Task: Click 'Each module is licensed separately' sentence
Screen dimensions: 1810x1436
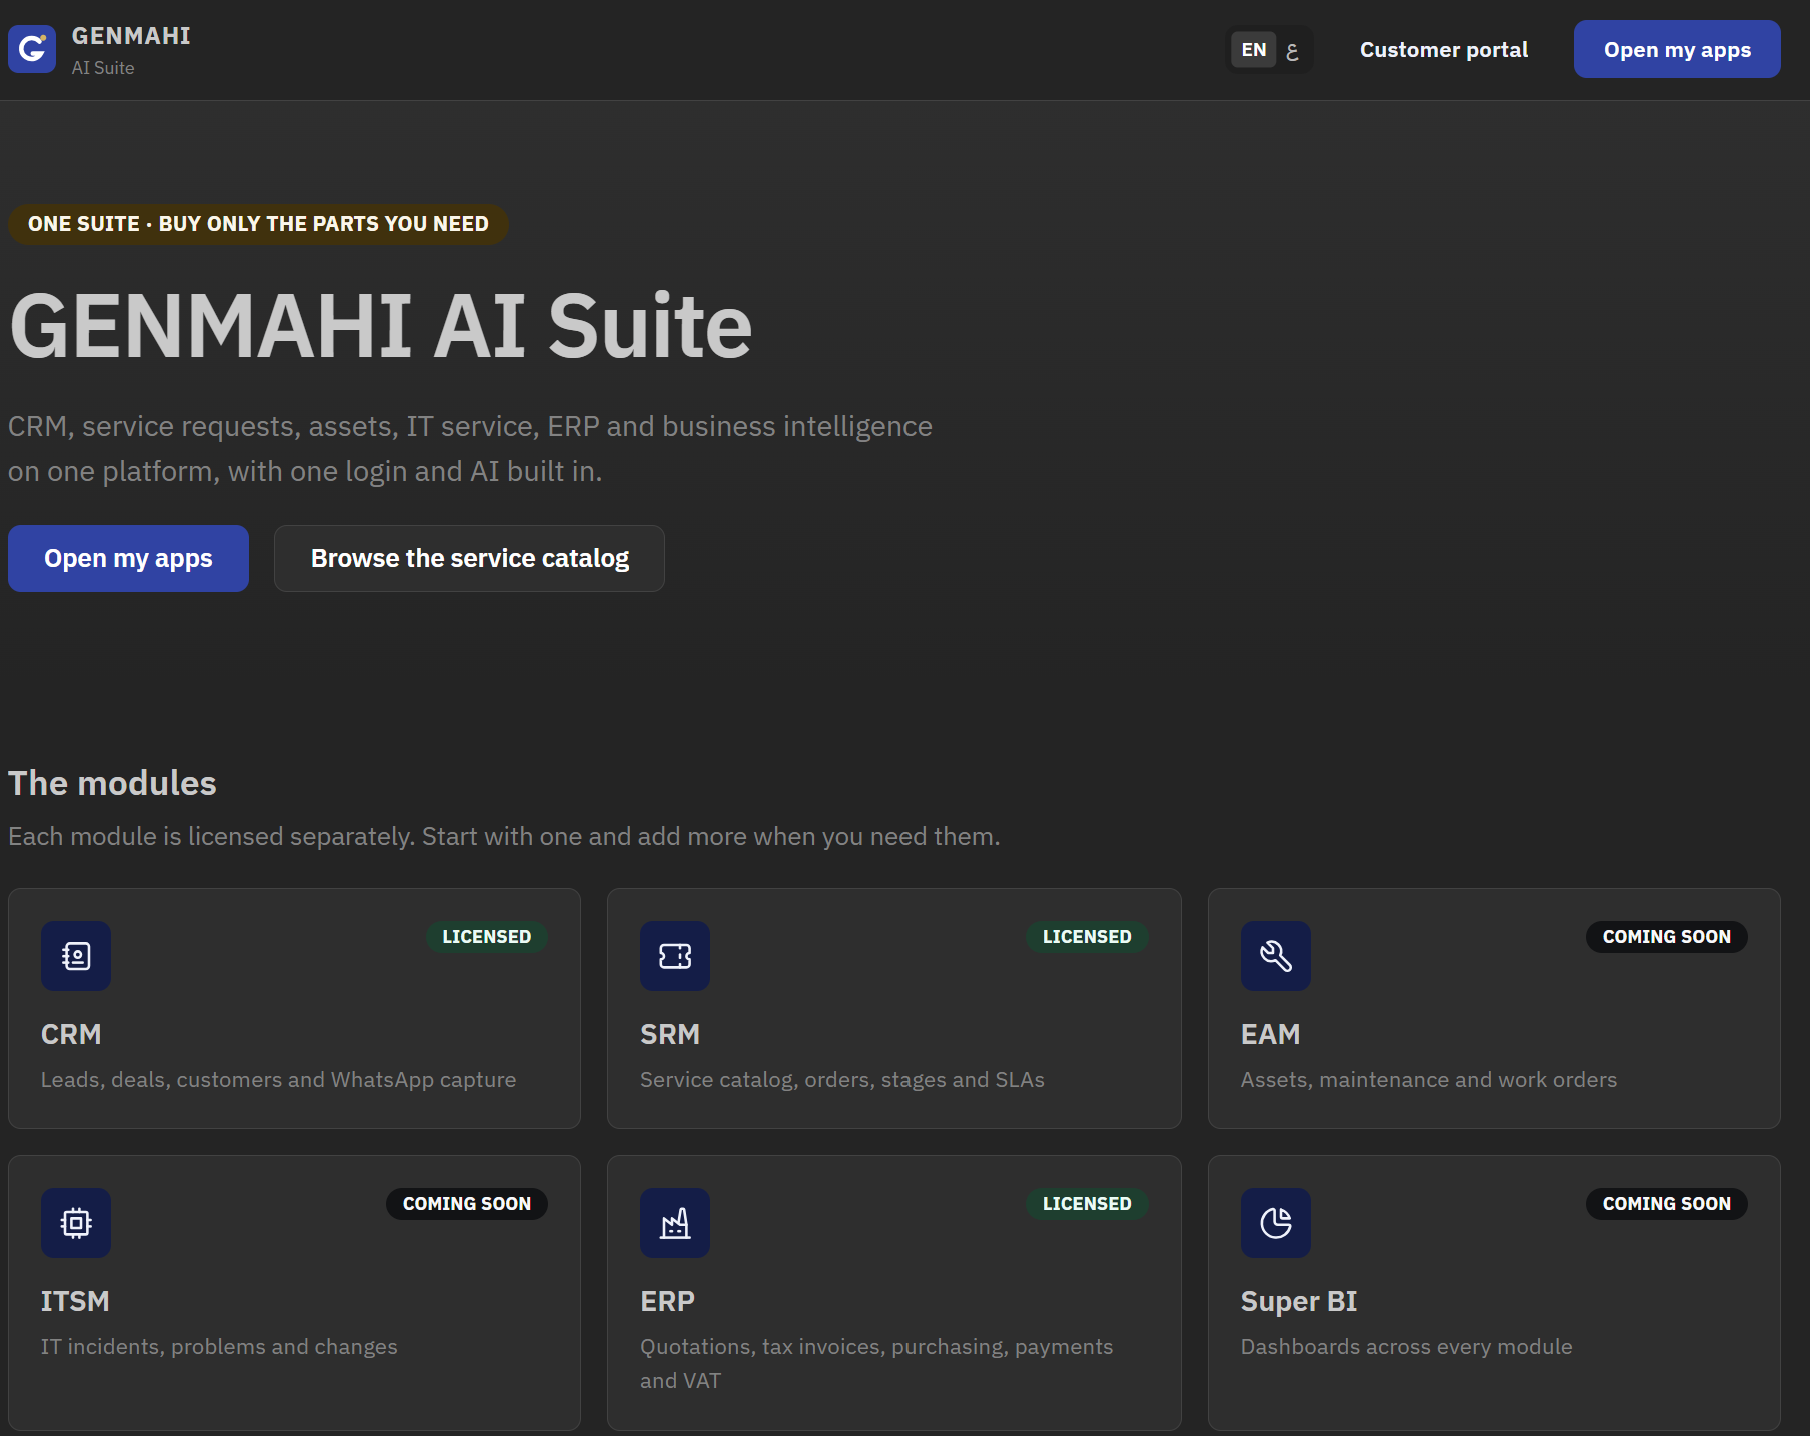Action: [504, 836]
